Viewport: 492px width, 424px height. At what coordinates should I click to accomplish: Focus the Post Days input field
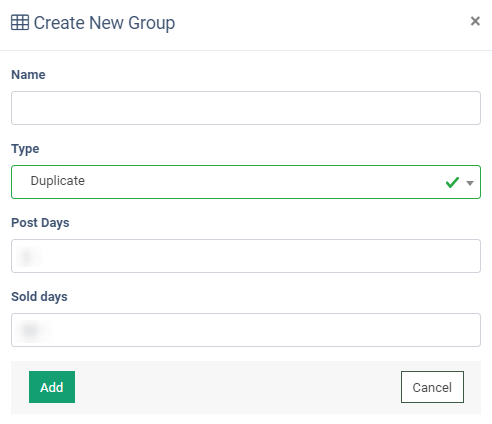pos(246,256)
